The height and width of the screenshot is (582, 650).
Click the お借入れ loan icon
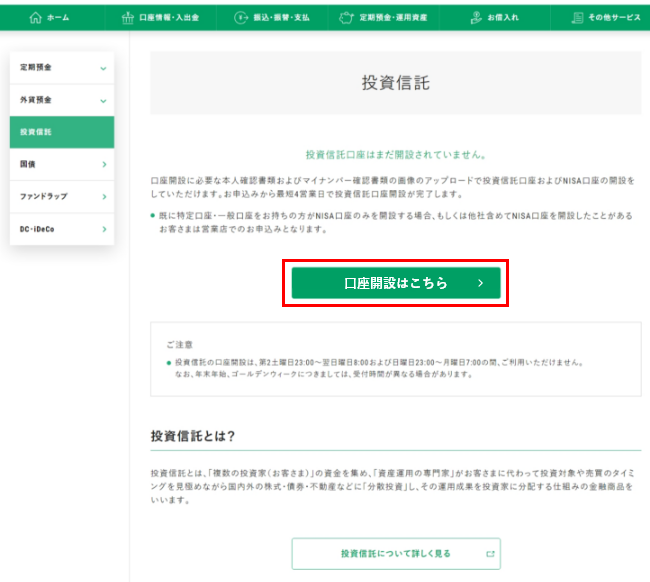473,17
